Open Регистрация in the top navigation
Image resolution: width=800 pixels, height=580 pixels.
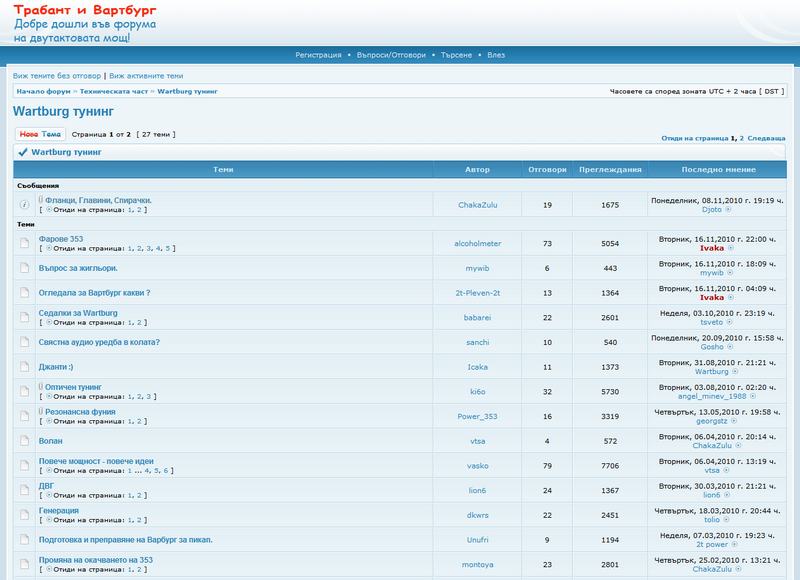(x=318, y=55)
